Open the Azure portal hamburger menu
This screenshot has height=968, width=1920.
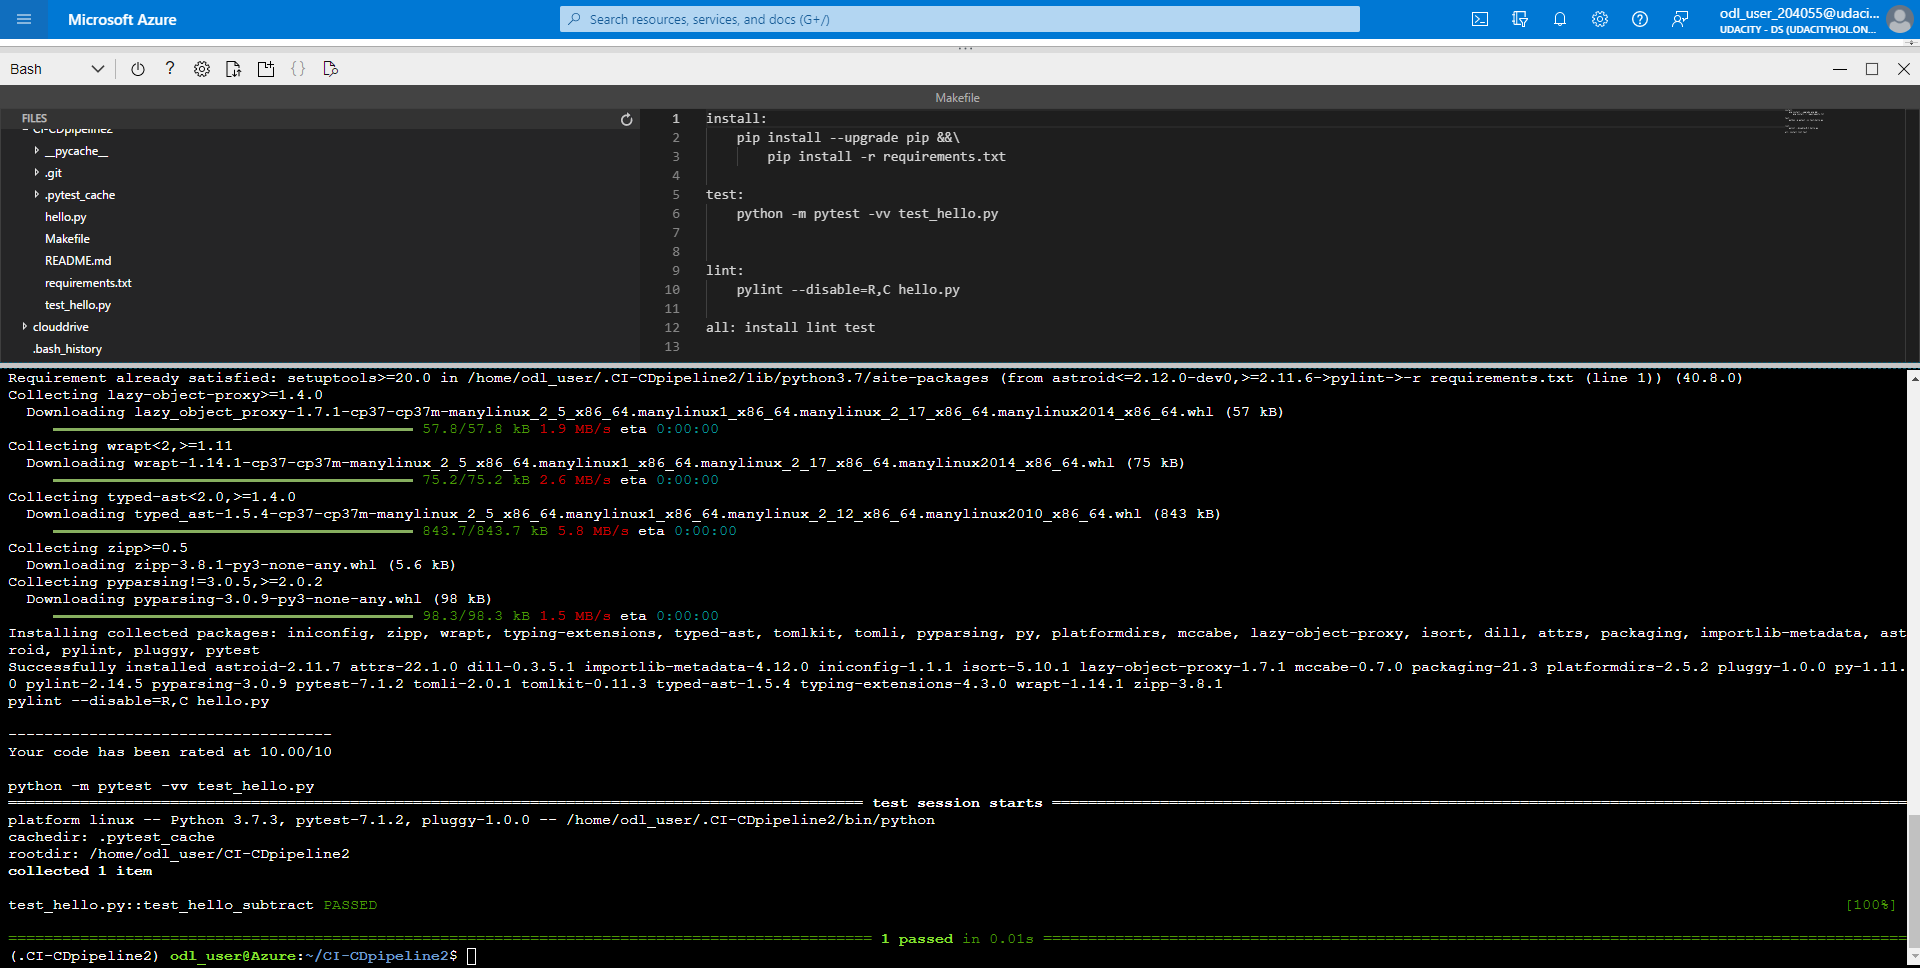click(x=23, y=18)
